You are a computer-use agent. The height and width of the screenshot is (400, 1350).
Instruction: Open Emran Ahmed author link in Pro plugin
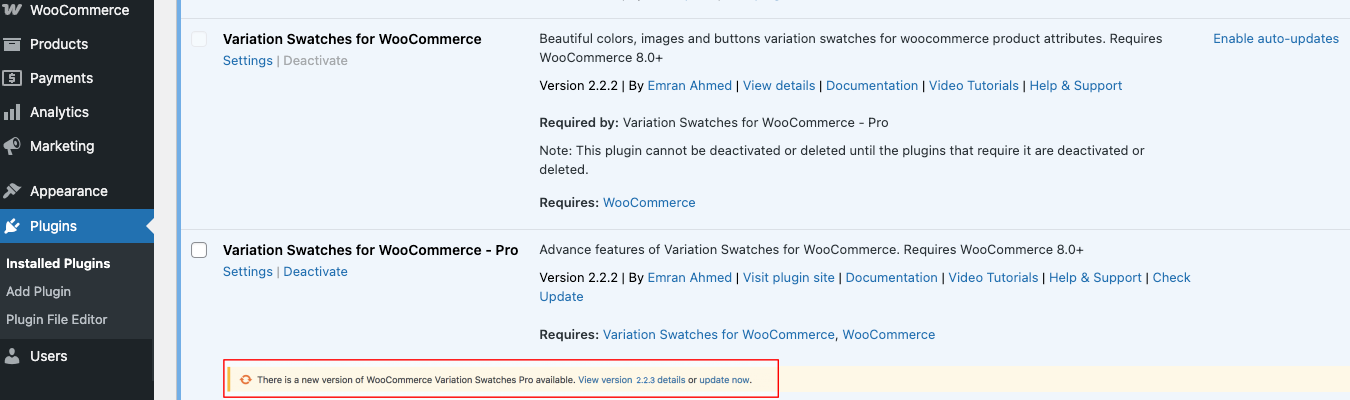coord(690,278)
